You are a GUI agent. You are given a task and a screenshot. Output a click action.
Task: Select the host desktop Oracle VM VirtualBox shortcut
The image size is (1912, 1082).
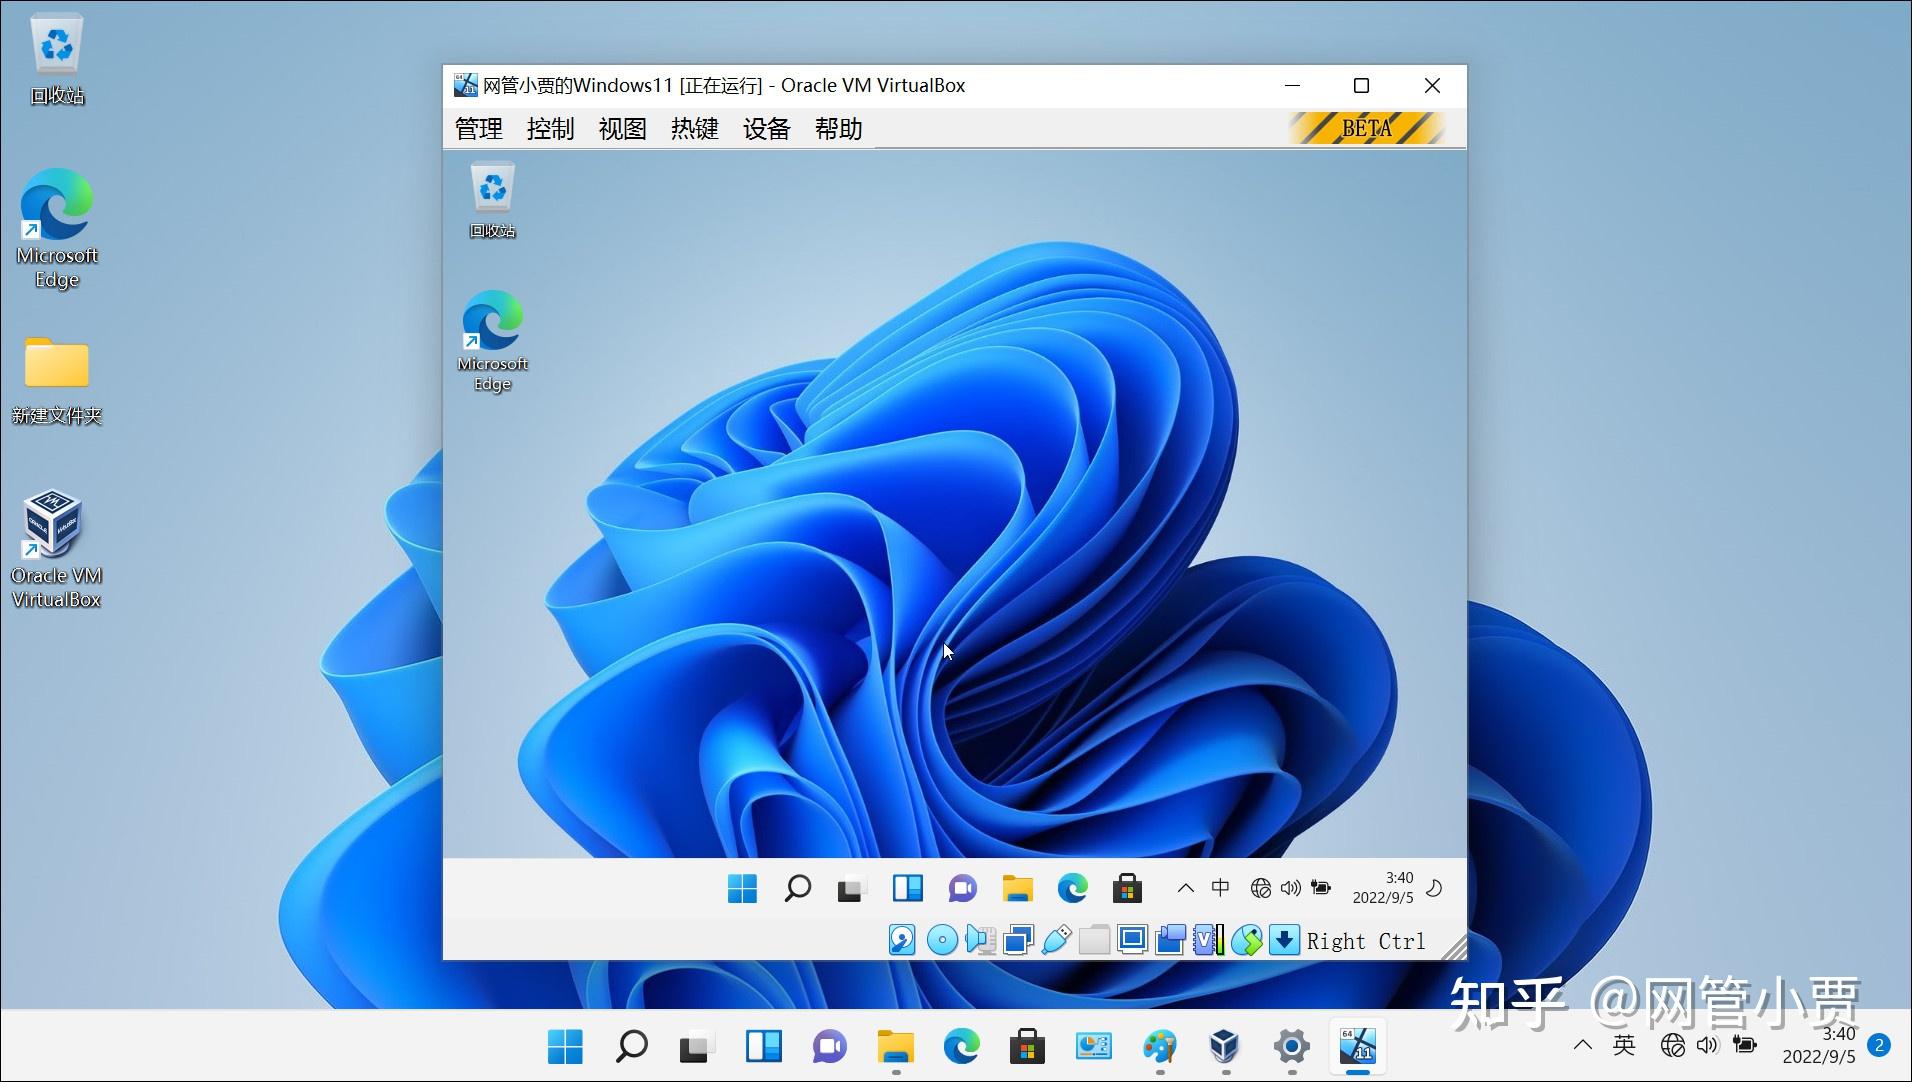[x=57, y=550]
